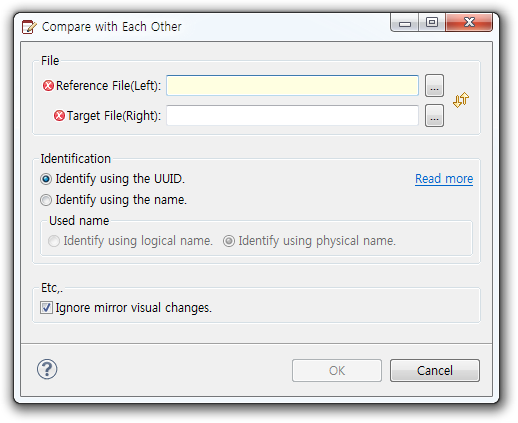Minimize the Compare with Each Other dialog
The width and height of the screenshot is (518, 423).
click(x=405, y=23)
